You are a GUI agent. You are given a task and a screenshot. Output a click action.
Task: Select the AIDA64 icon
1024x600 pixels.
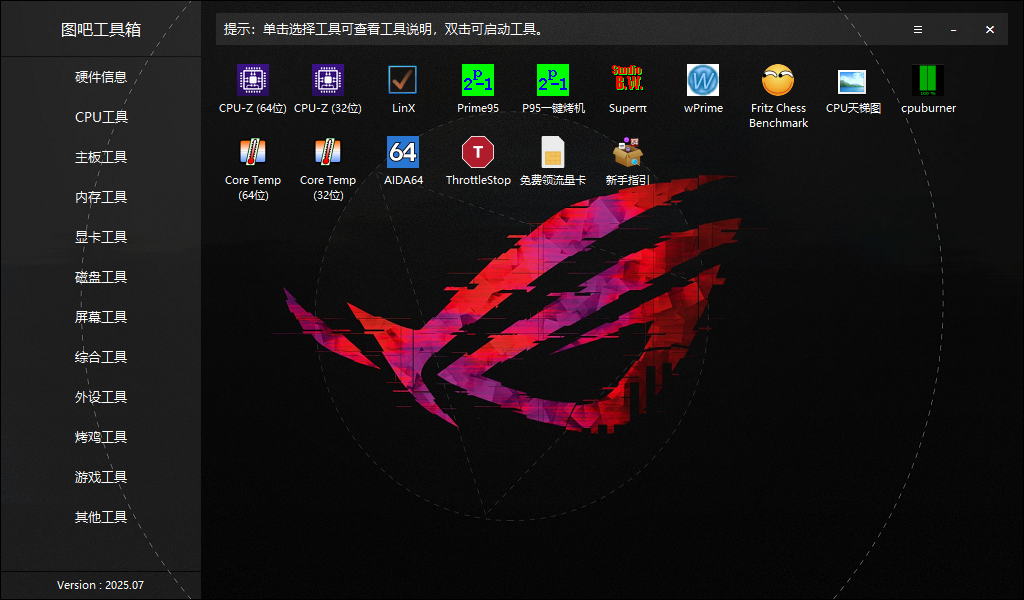pos(403,152)
